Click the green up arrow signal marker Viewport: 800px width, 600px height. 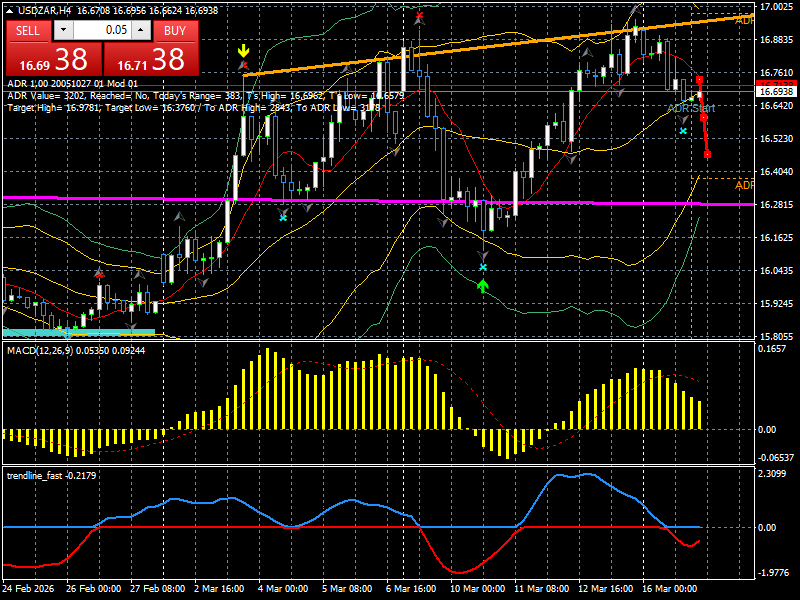(483, 286)
